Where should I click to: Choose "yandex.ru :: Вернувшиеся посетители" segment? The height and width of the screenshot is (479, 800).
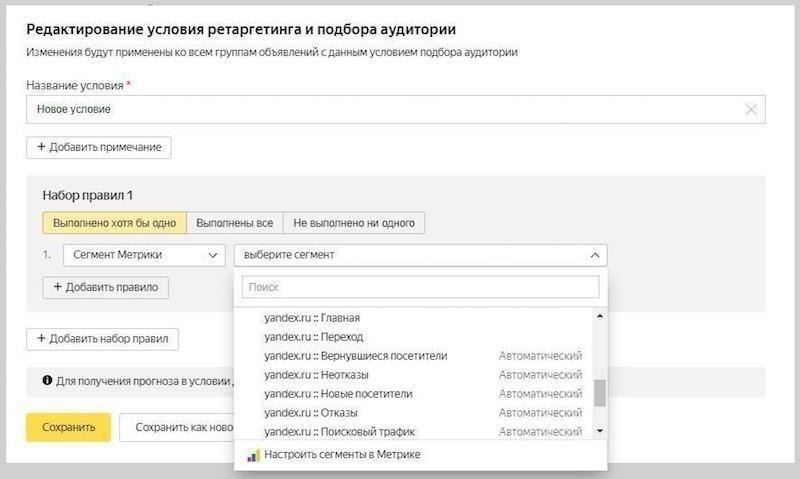[355, 356]
